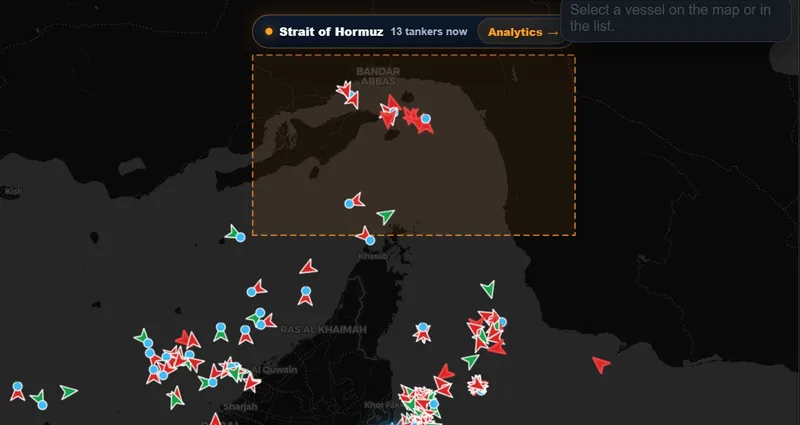
Task: Select green vessel east of the Khasab peninsula
Action: 488,289
